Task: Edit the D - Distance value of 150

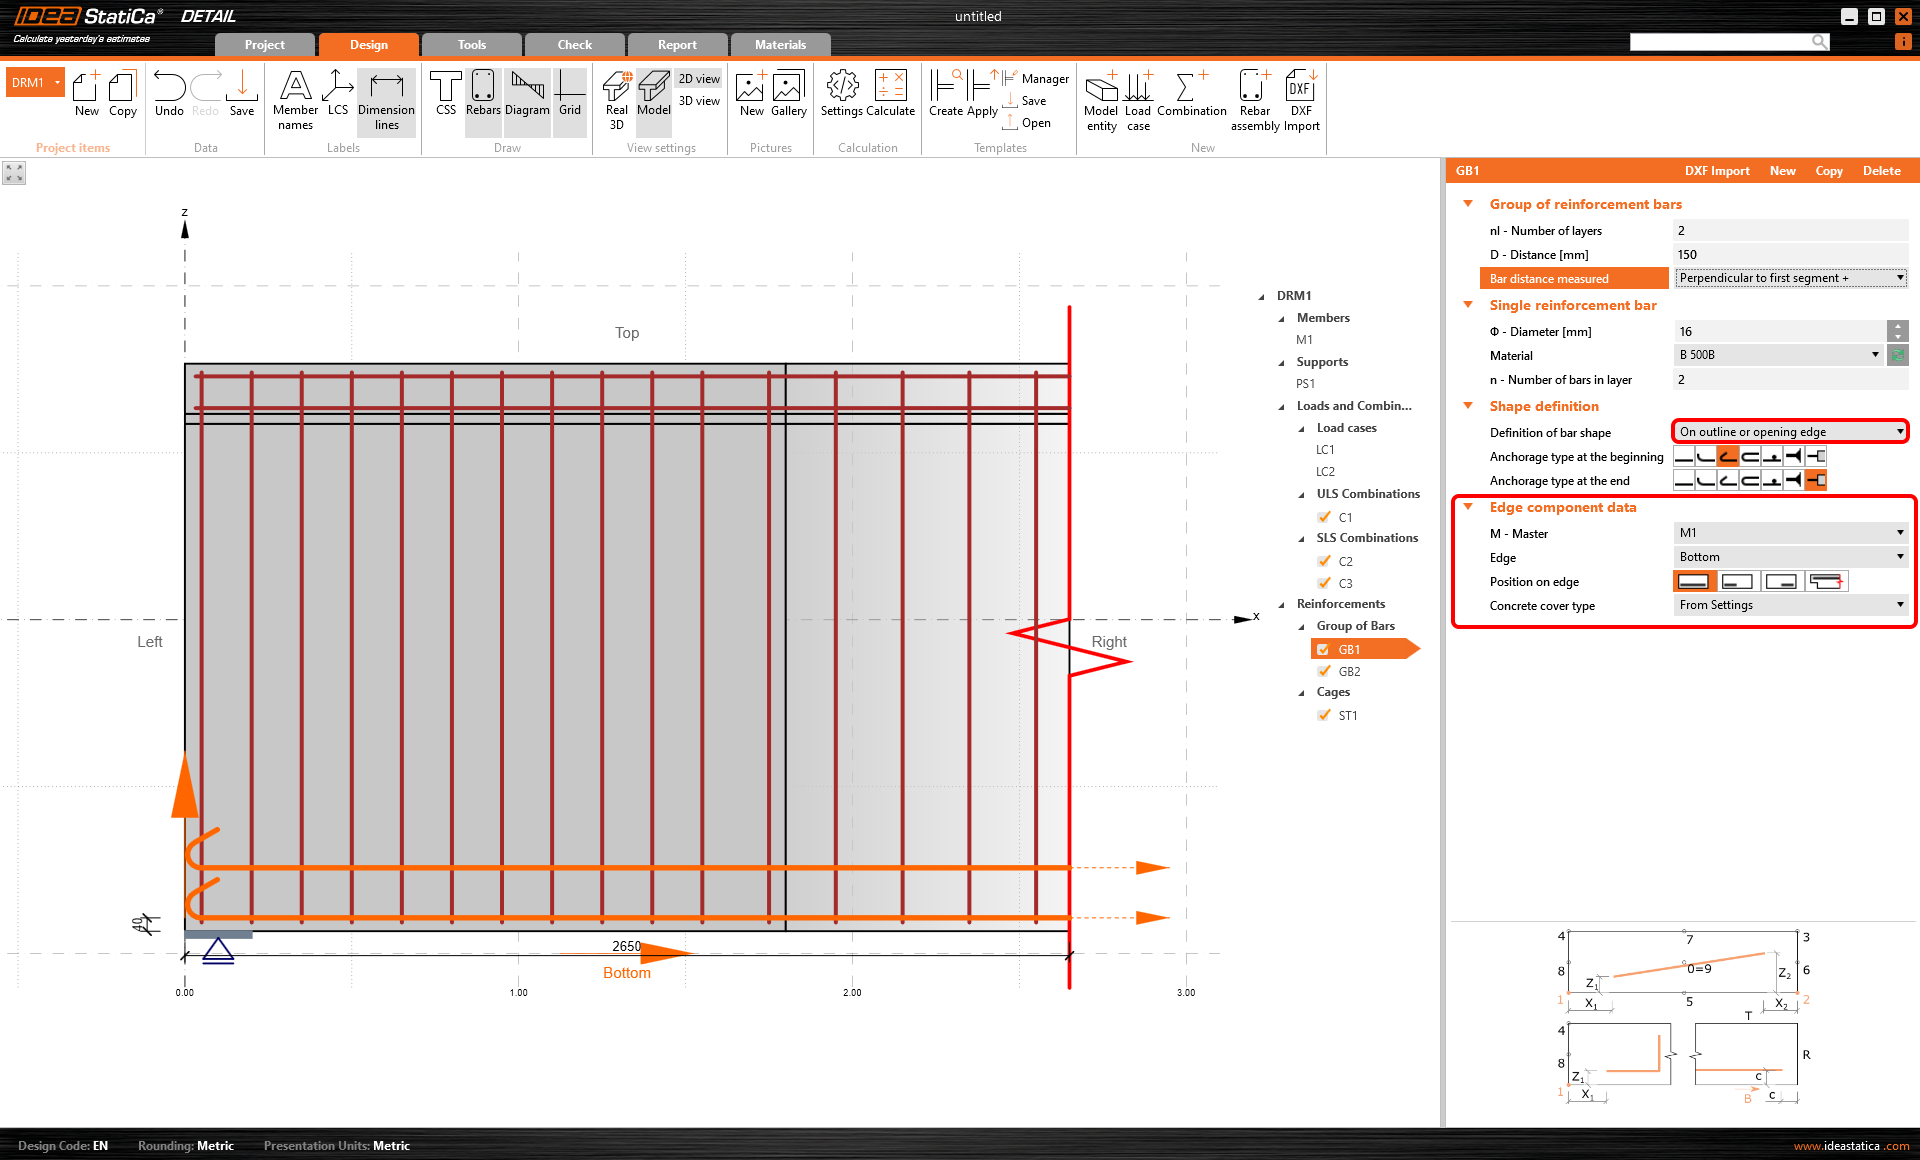Action: point(1790,254)
